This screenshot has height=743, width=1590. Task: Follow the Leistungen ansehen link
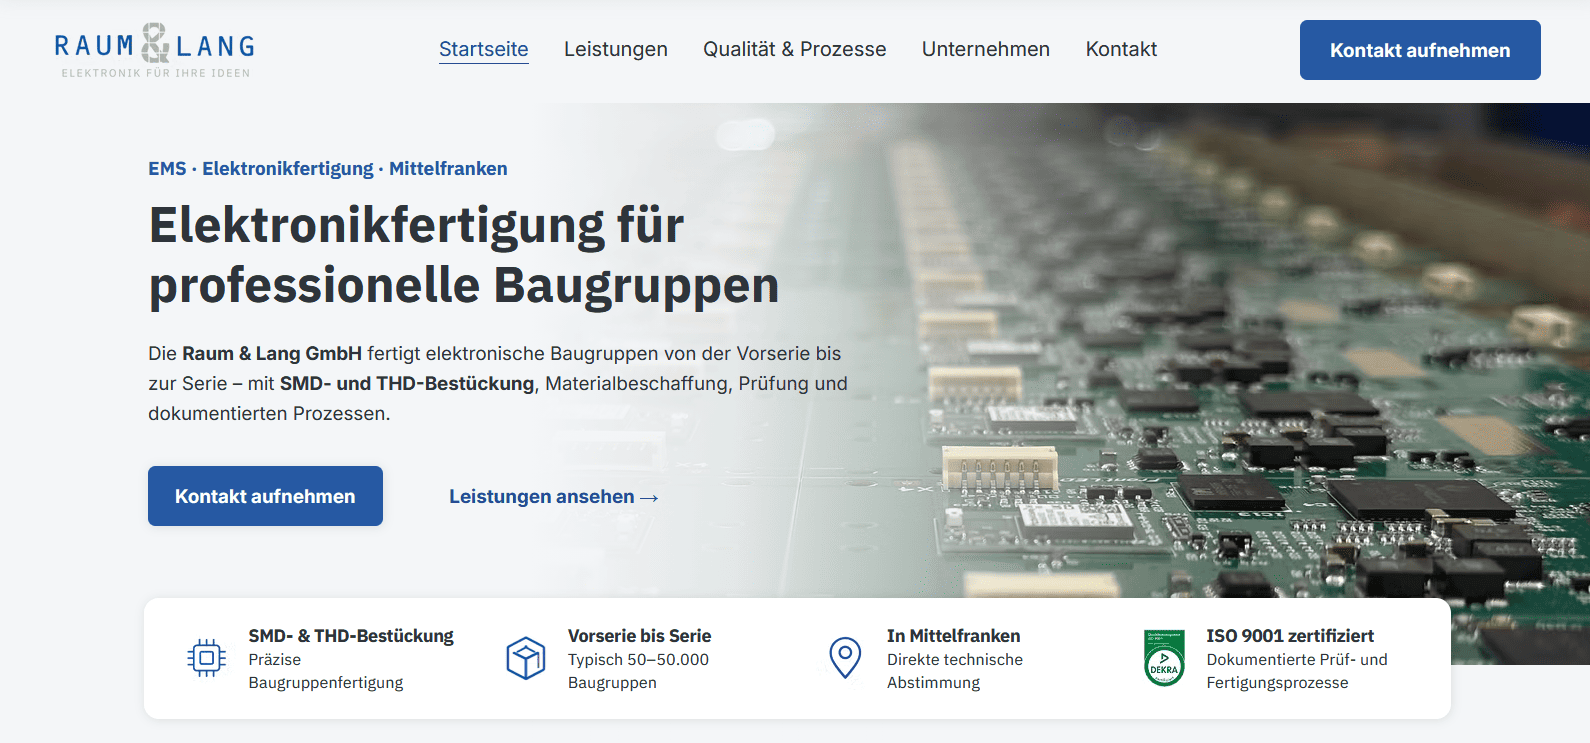(x=554, y=497)
